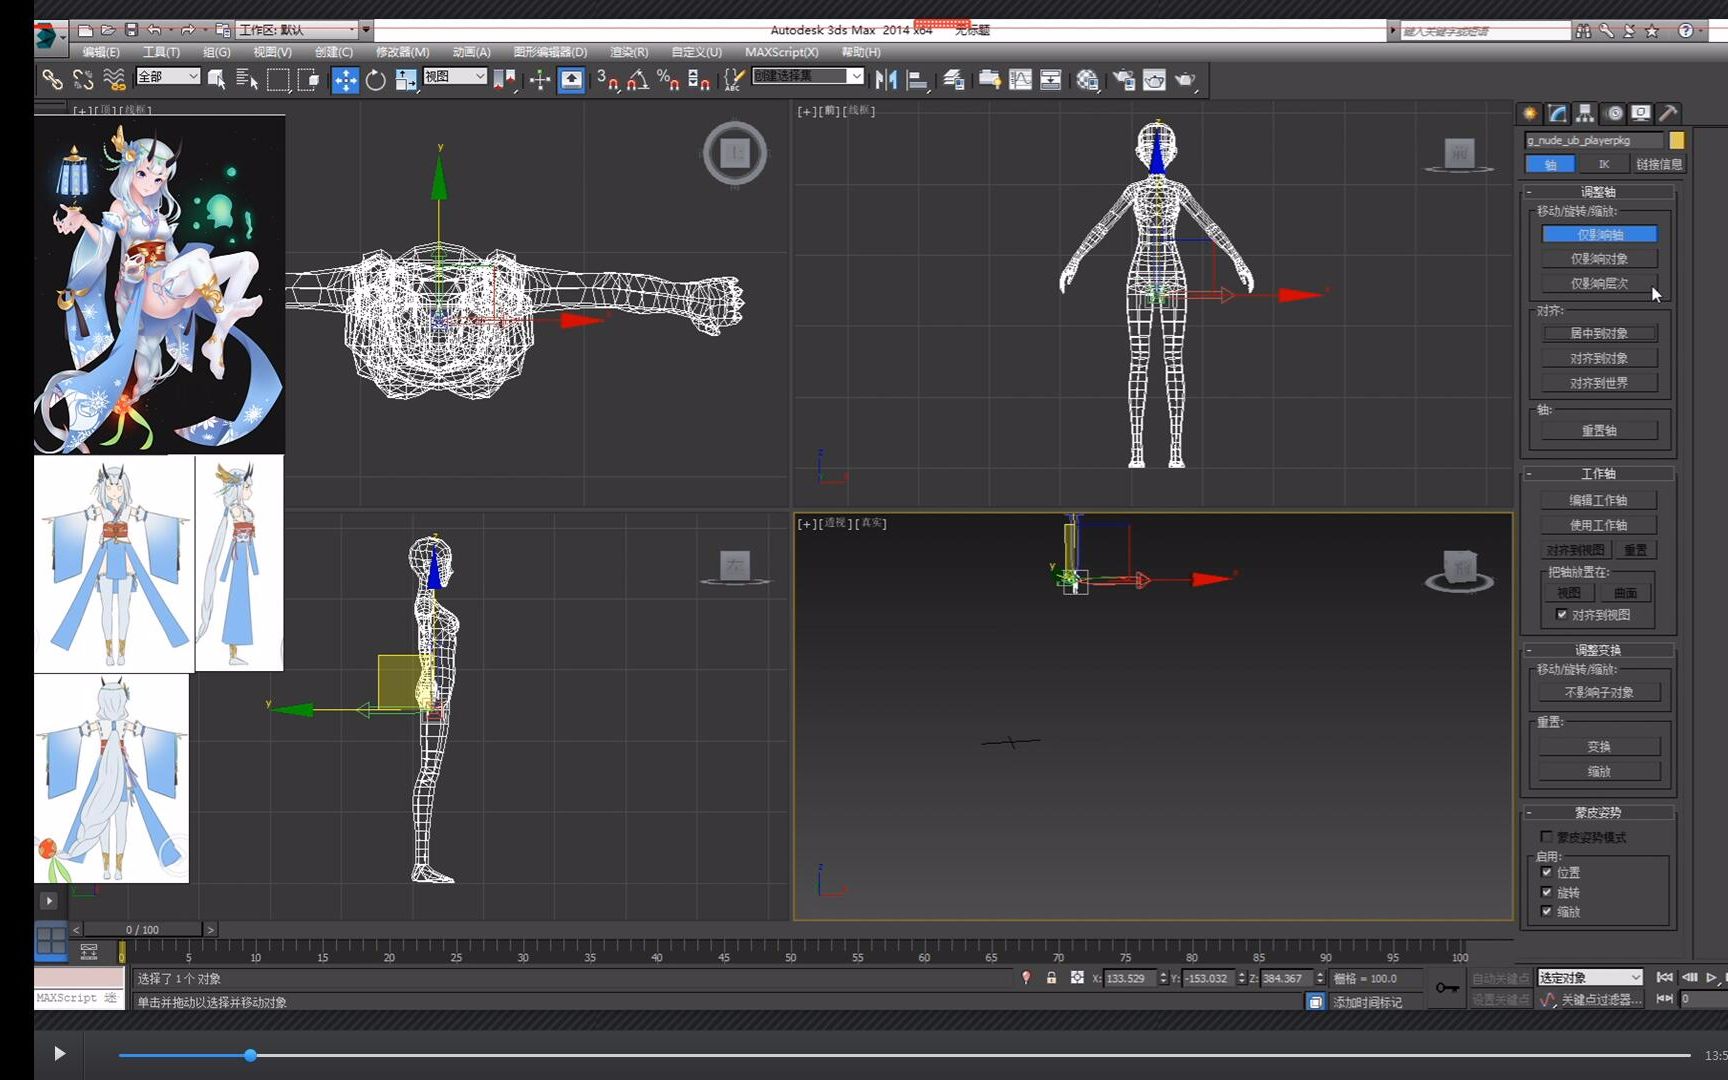Viewport: 1728px width, 1080px height.
Task: Toggle the Affect Object Only button
Action: point(1599,259)
